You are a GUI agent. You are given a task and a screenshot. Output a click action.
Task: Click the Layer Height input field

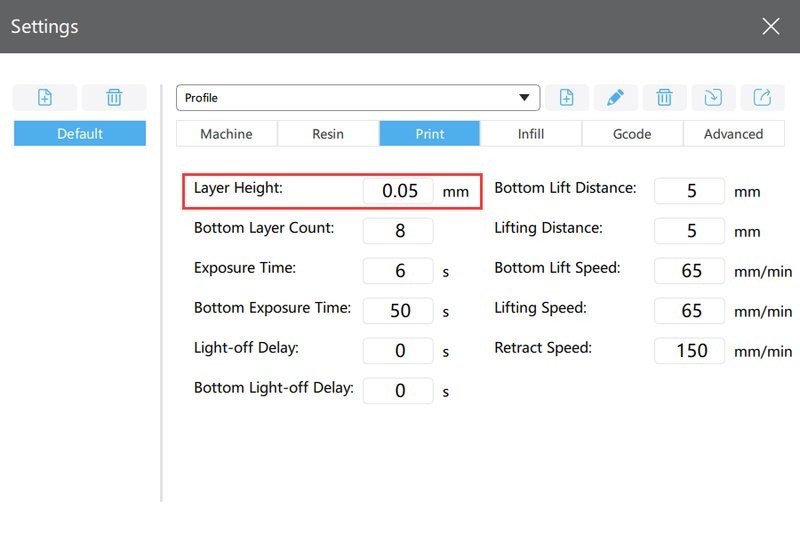point(399,191)
